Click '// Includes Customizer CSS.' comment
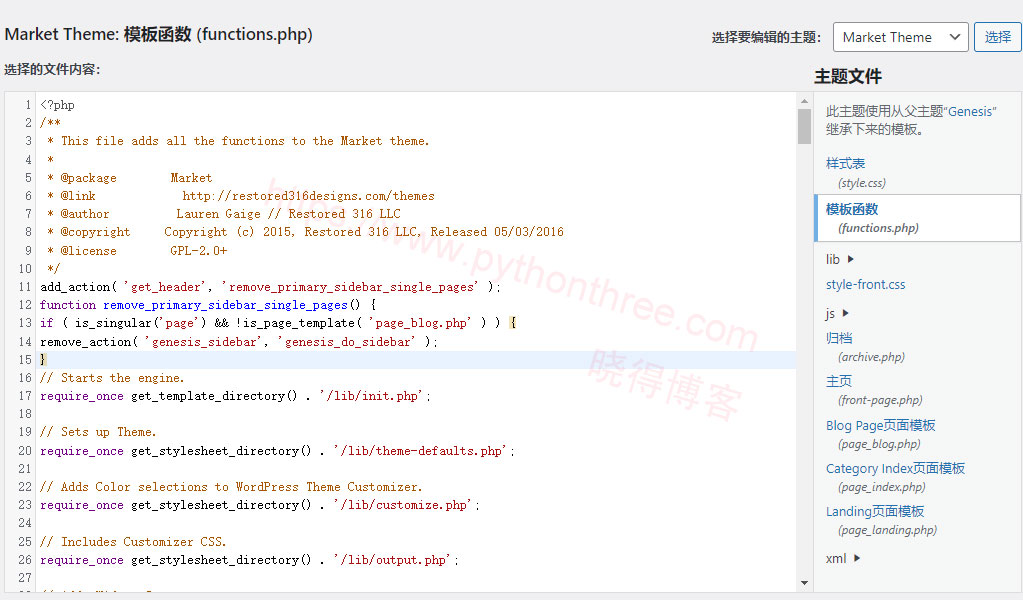Viewport: 1023px width, 600px height. click(133, 541)
